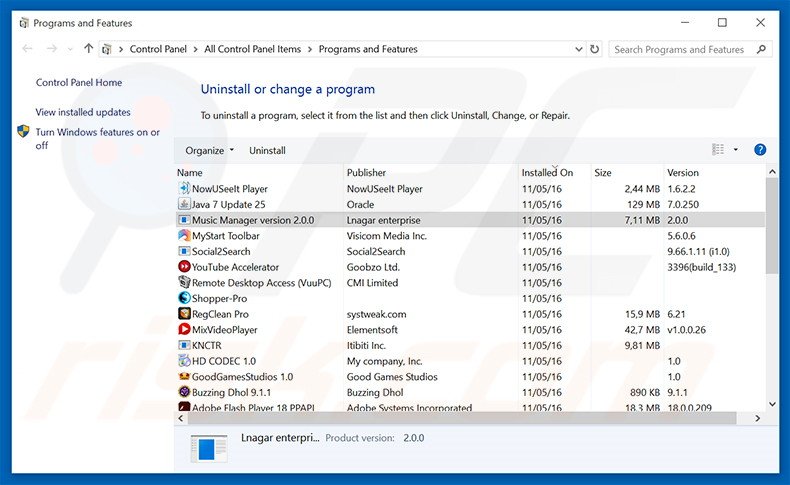Click the MyStart Toolbar program icon
The image size is (790, 485).
point(184,235)
